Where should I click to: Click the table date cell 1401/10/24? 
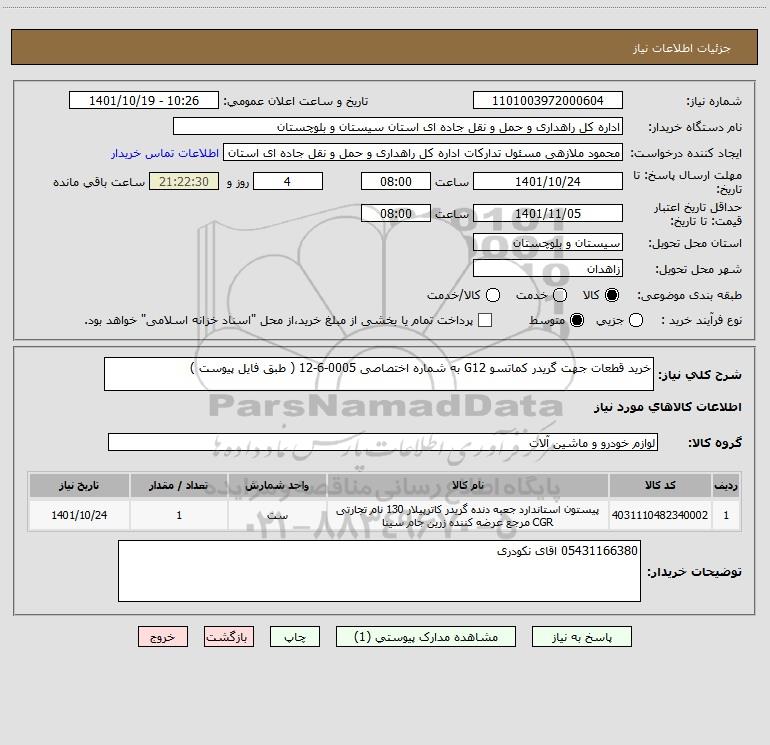pos(79,515)
